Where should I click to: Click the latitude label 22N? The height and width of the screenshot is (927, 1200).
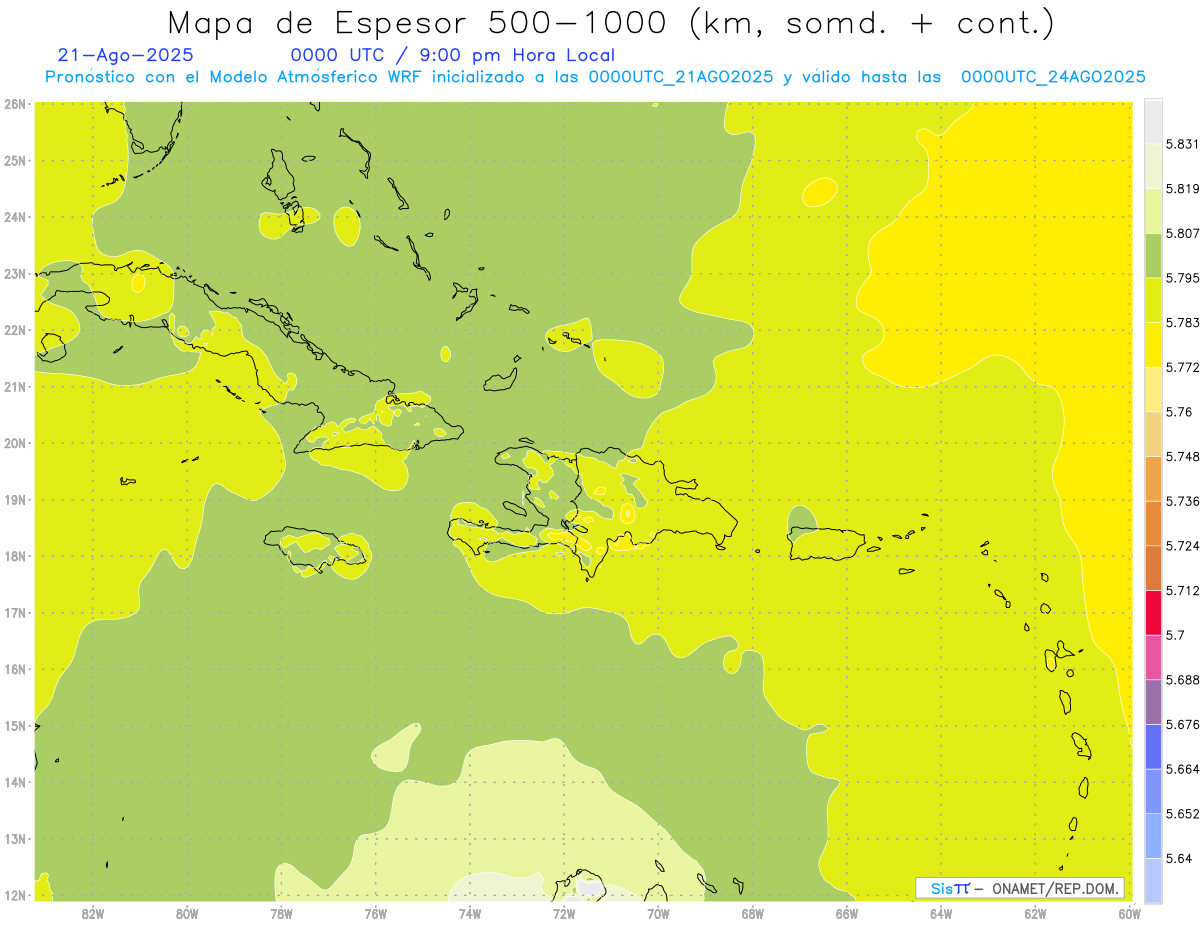15,330
